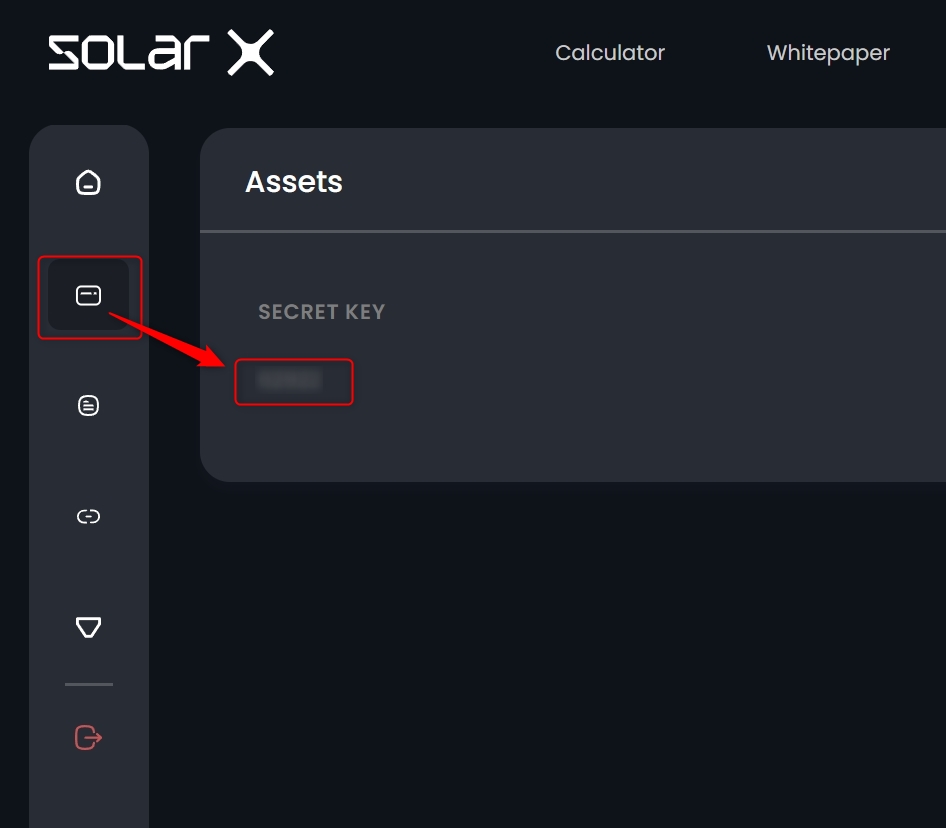946x828 pixels.
Task: Click the blurred secret key value
Action: click(x=289, y=380)
